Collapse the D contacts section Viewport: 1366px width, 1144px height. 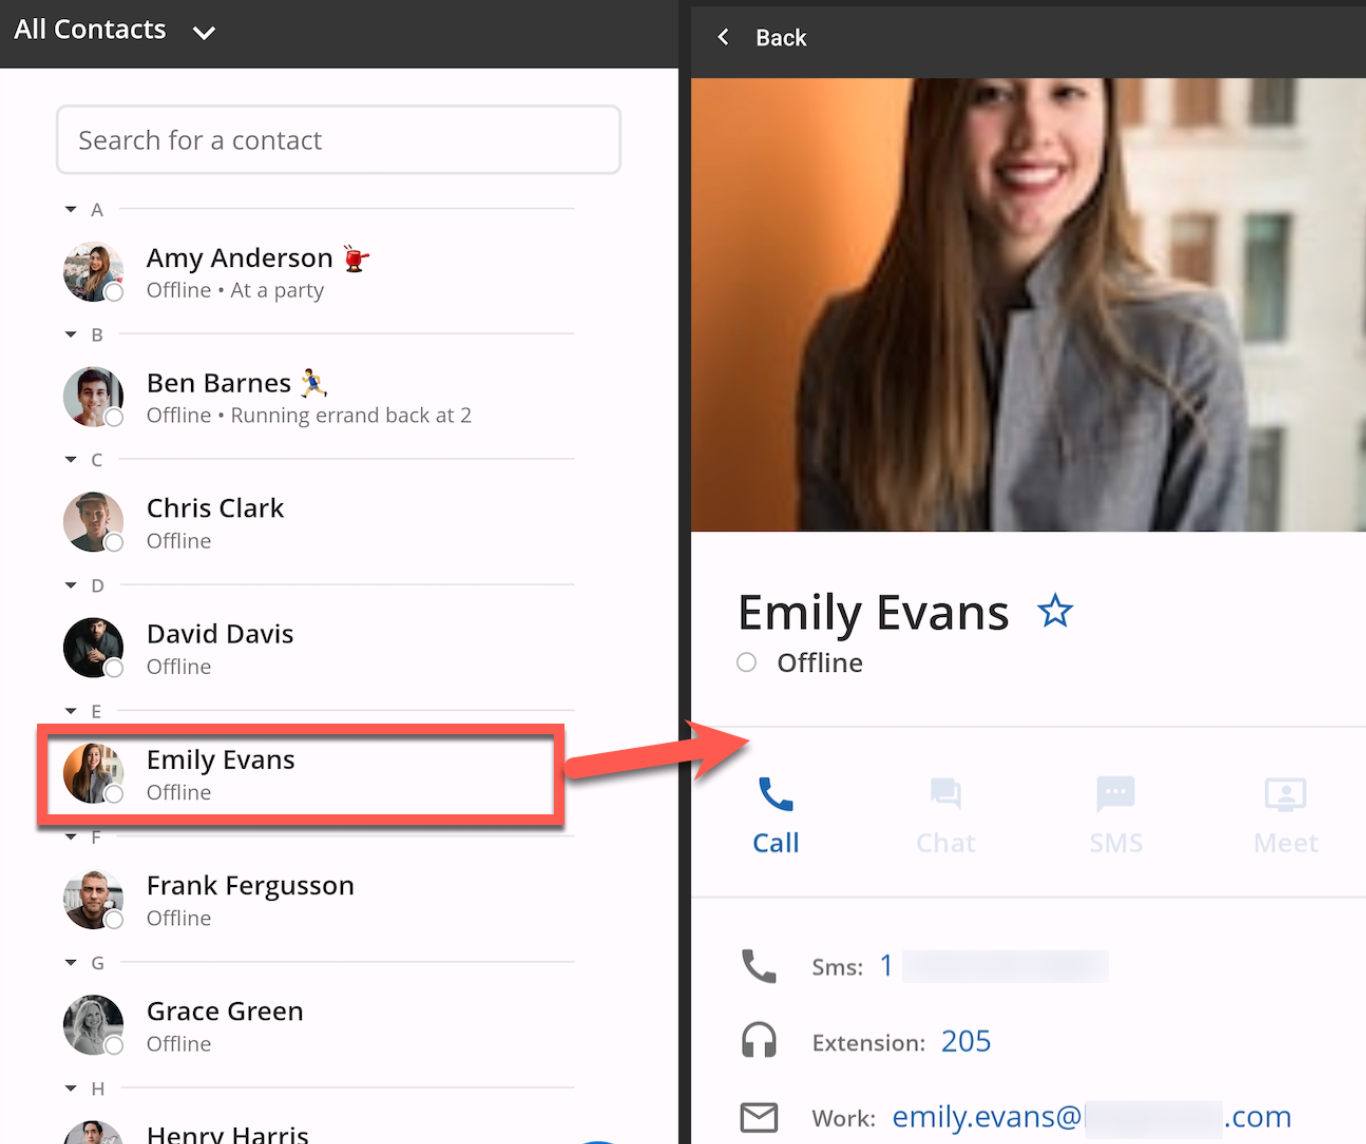click(71, 585)
